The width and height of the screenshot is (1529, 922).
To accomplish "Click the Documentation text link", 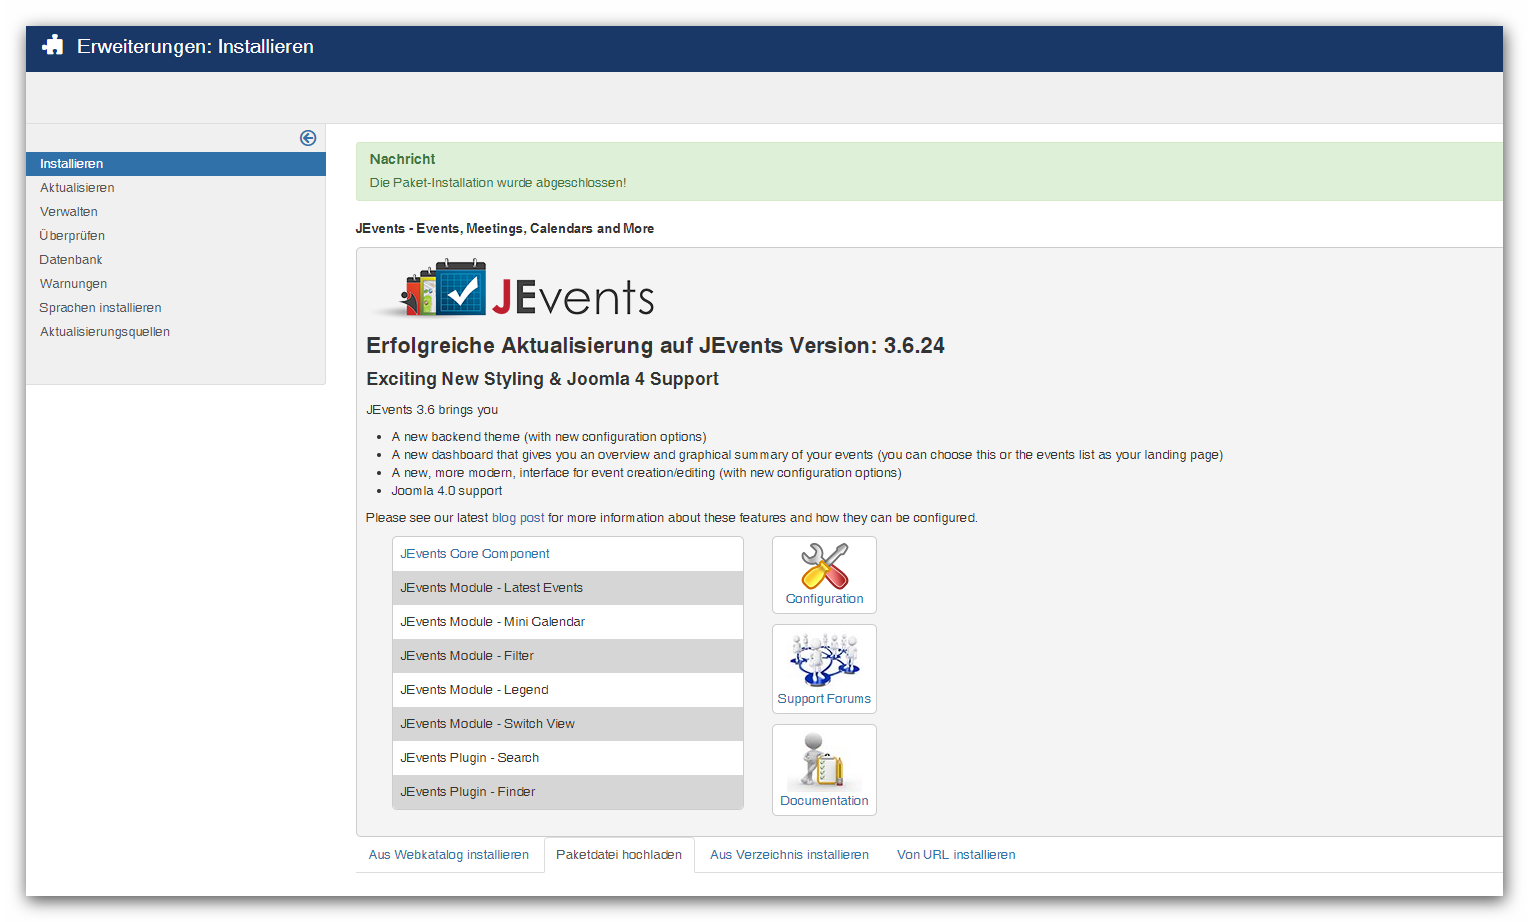I will (824, 801).
